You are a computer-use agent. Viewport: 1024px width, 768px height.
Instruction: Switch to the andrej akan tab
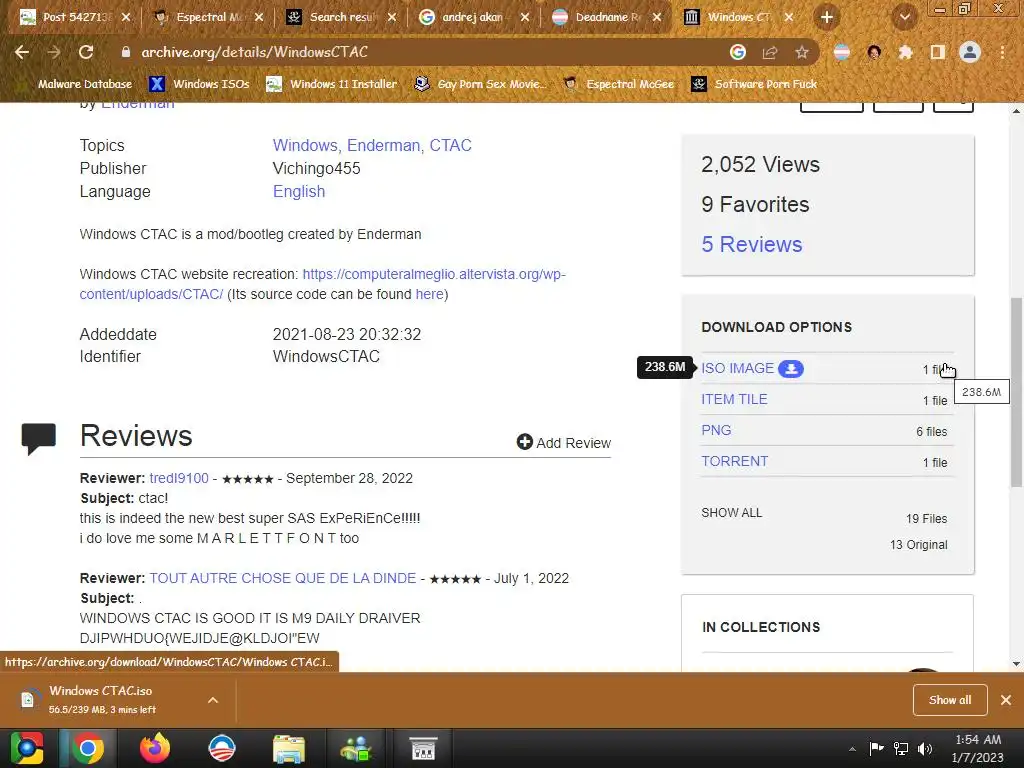[x=473, y=17]
